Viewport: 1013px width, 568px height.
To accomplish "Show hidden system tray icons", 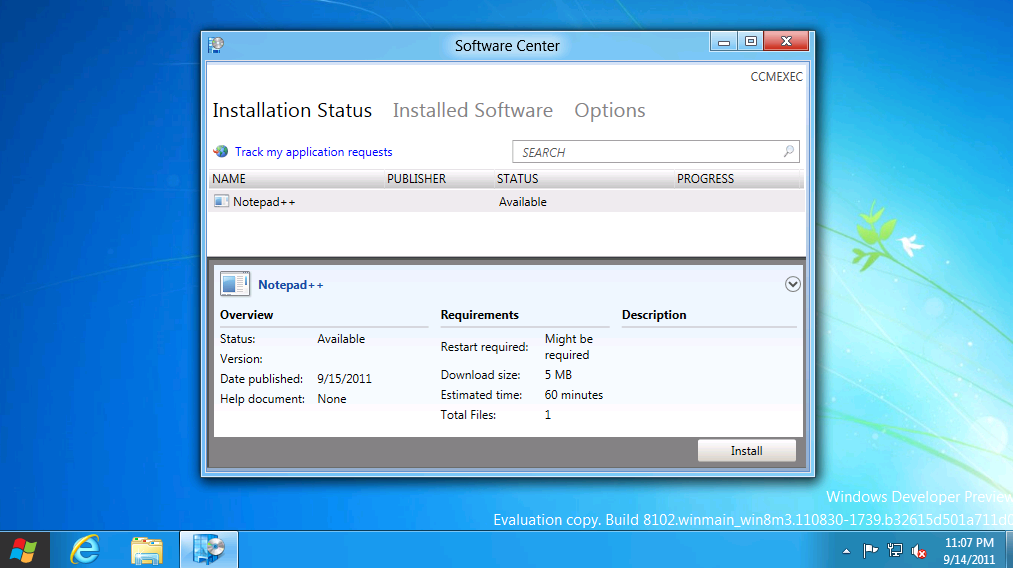I will click(847, 550).
